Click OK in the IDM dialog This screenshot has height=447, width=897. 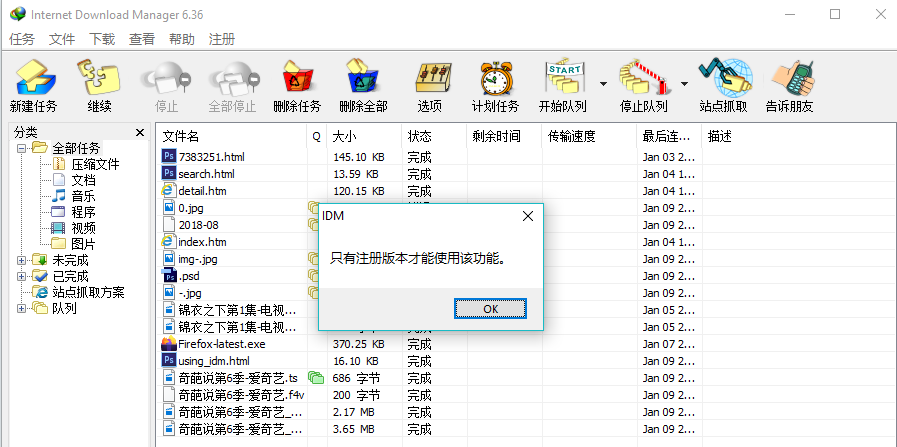point(490,308)
